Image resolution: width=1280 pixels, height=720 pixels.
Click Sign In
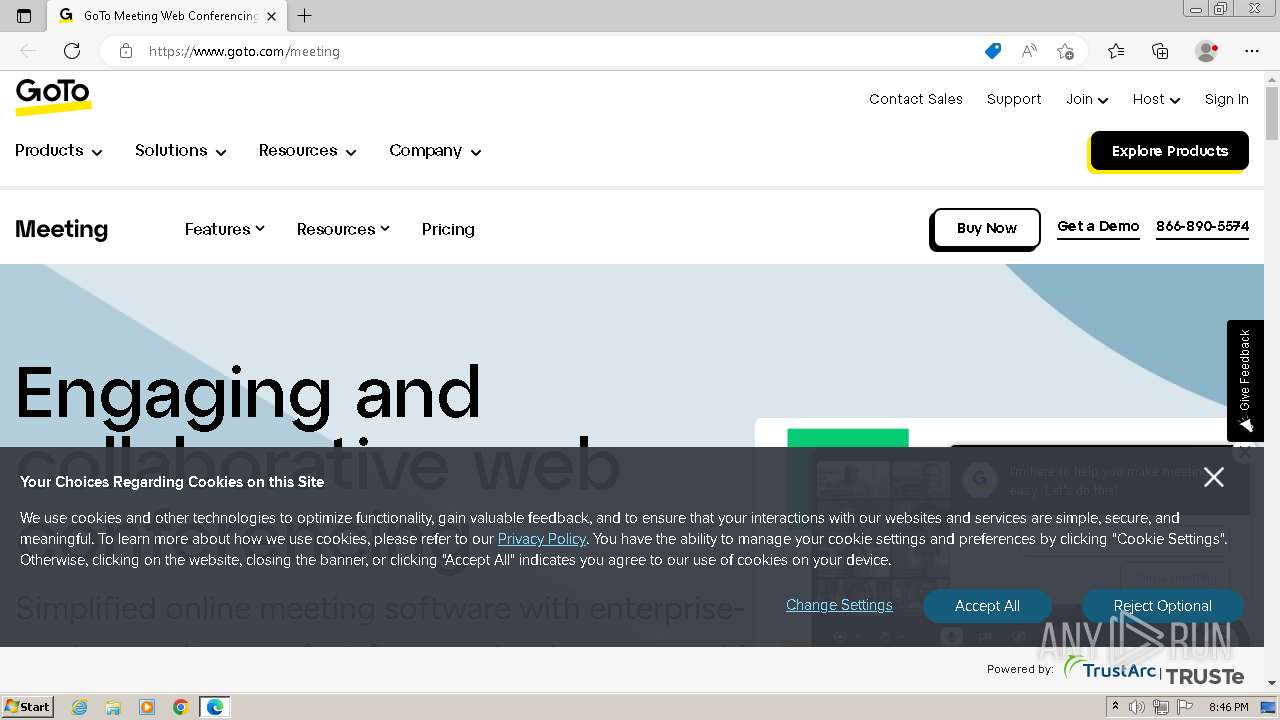coord(1227,99)
